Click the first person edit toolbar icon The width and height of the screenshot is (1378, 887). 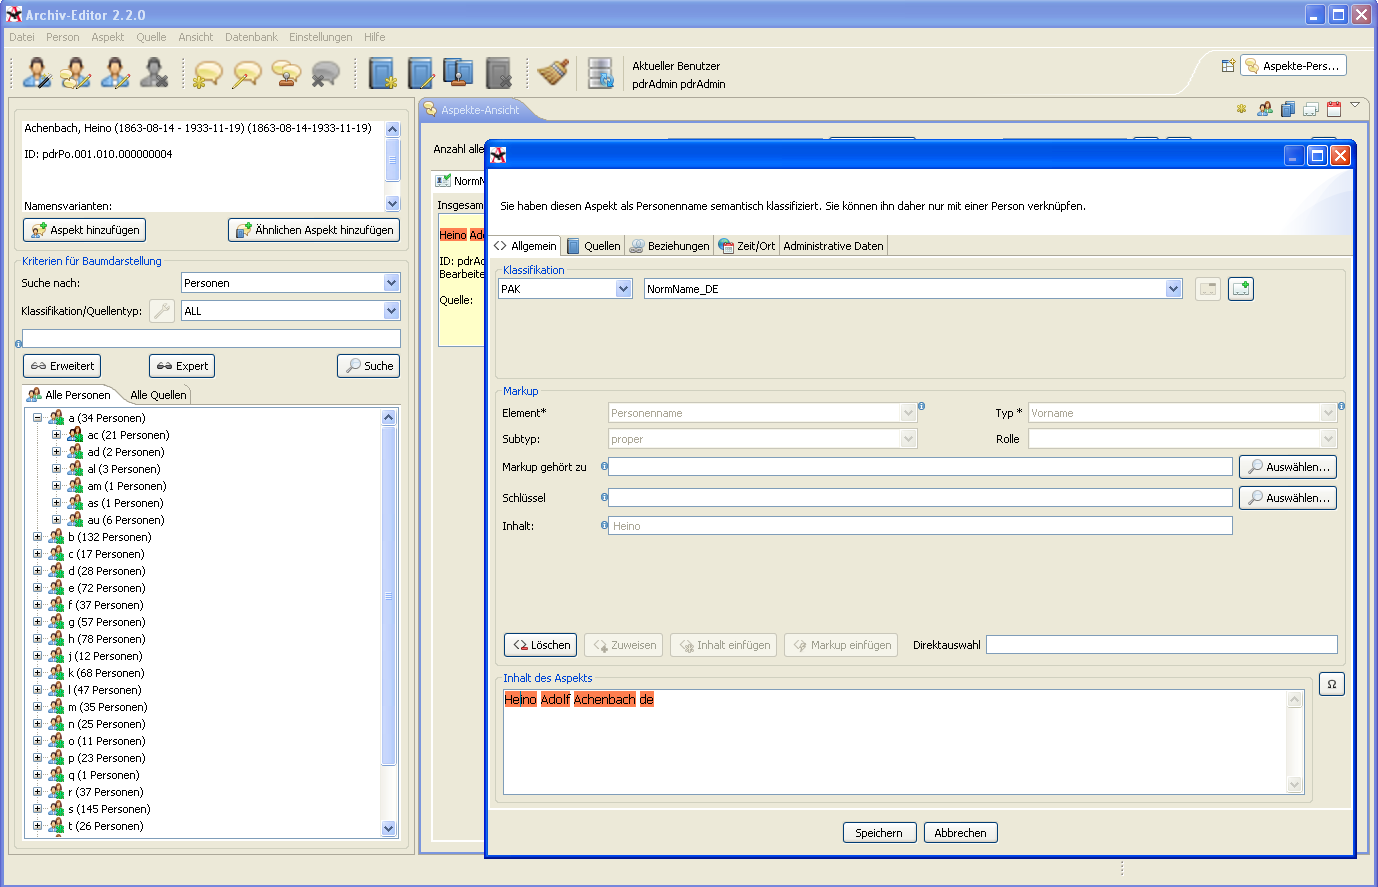(x=37, y=73)
